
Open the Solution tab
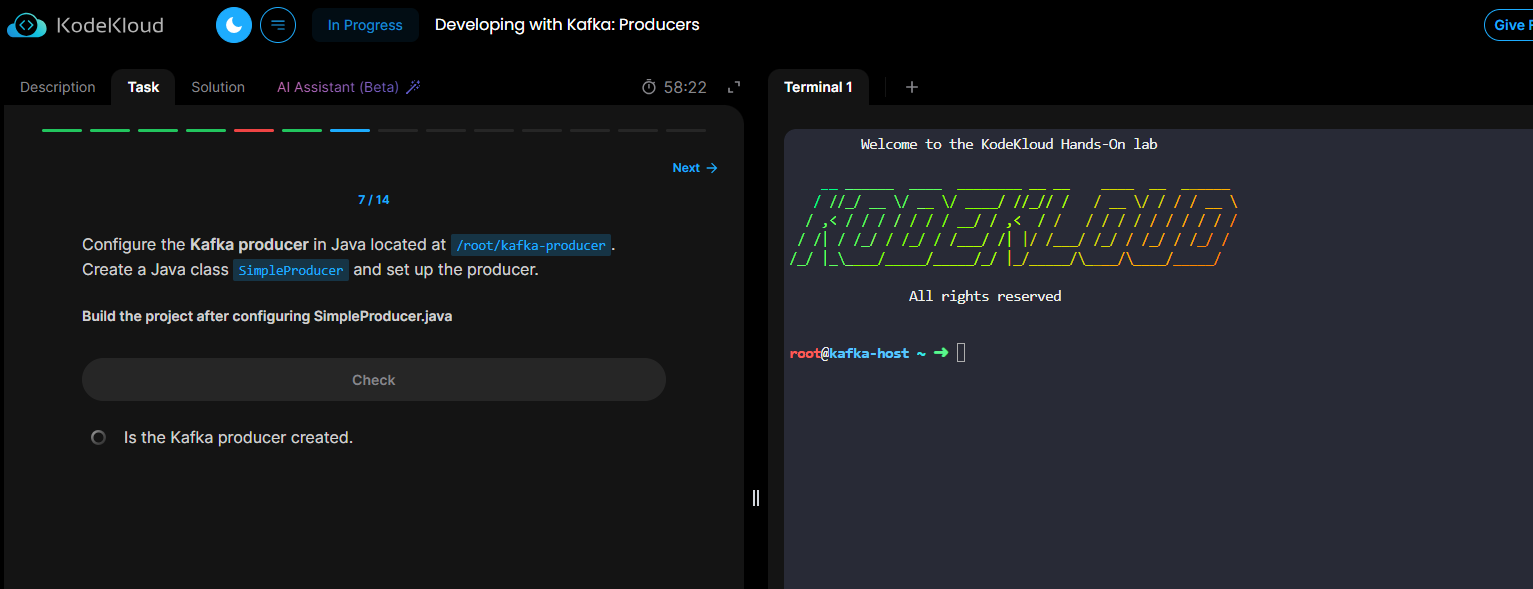[x=218, y=87]
